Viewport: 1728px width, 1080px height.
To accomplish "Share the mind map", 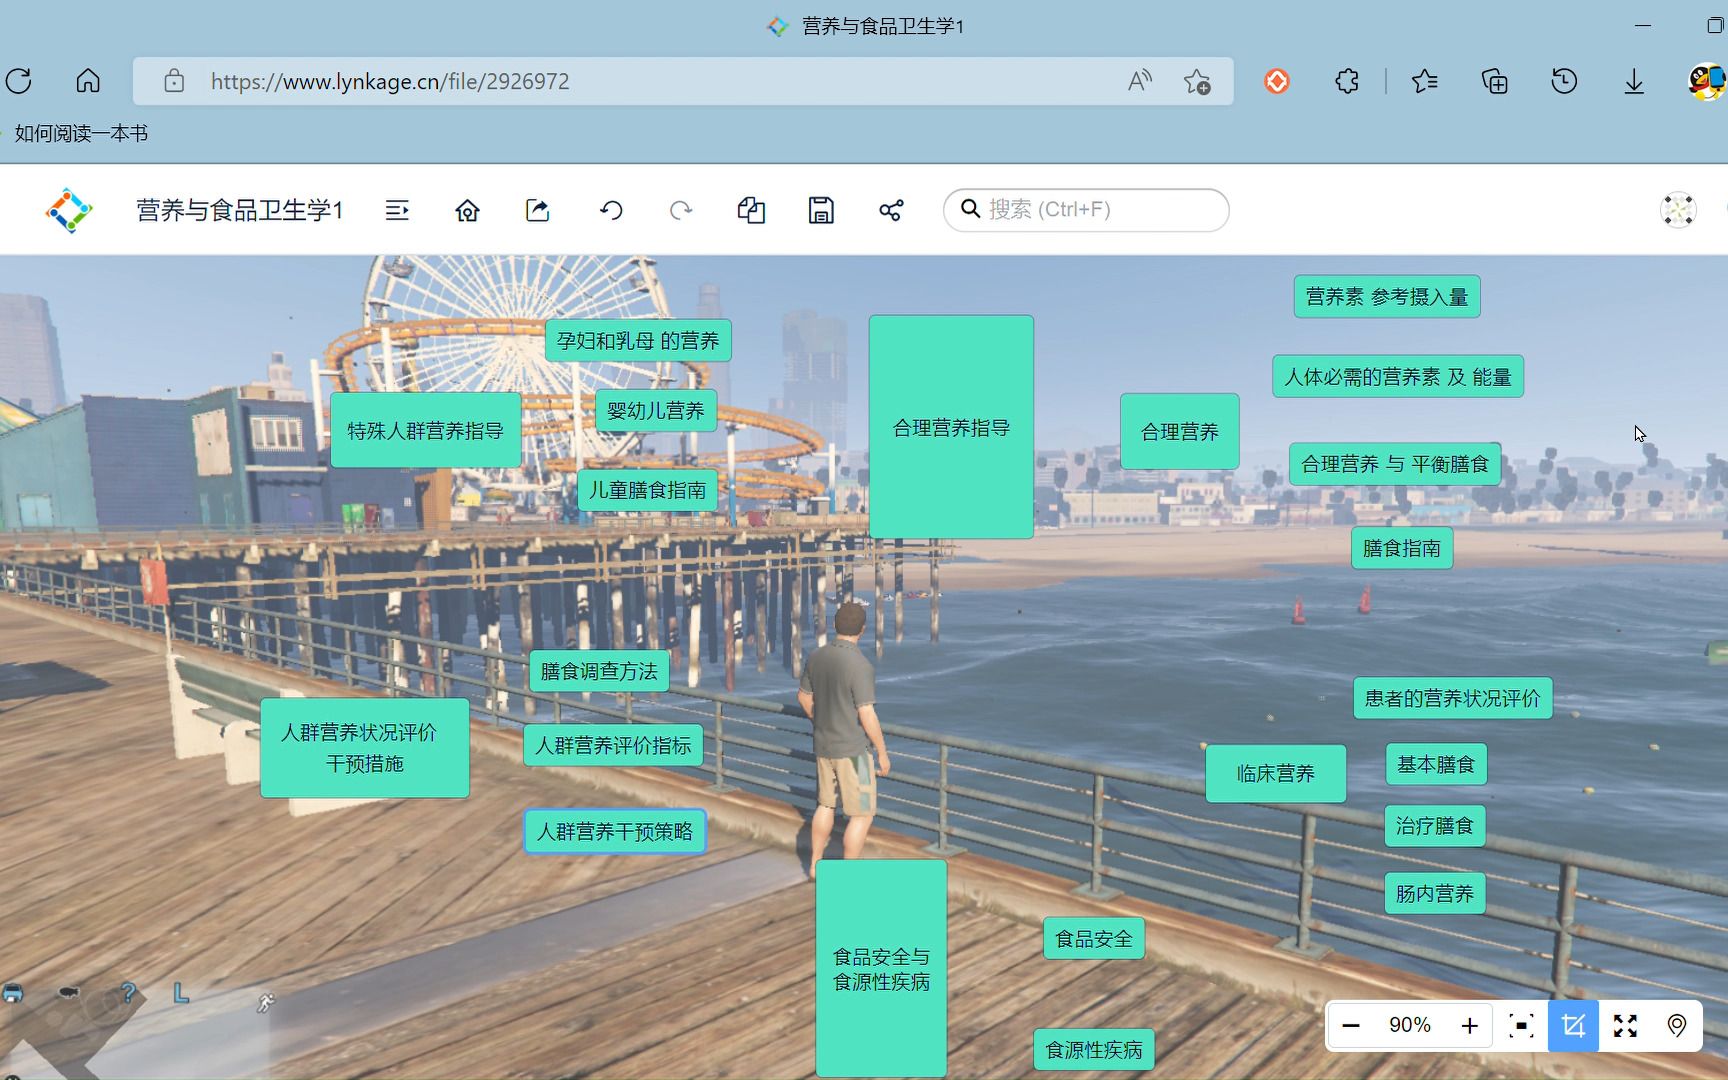I will (x=891, y=210).
